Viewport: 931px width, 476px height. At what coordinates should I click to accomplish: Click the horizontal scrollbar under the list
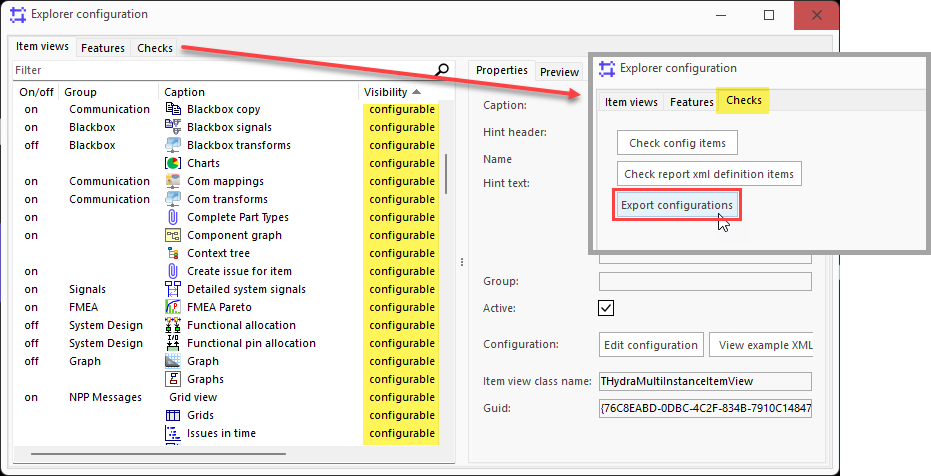point(158,455)
